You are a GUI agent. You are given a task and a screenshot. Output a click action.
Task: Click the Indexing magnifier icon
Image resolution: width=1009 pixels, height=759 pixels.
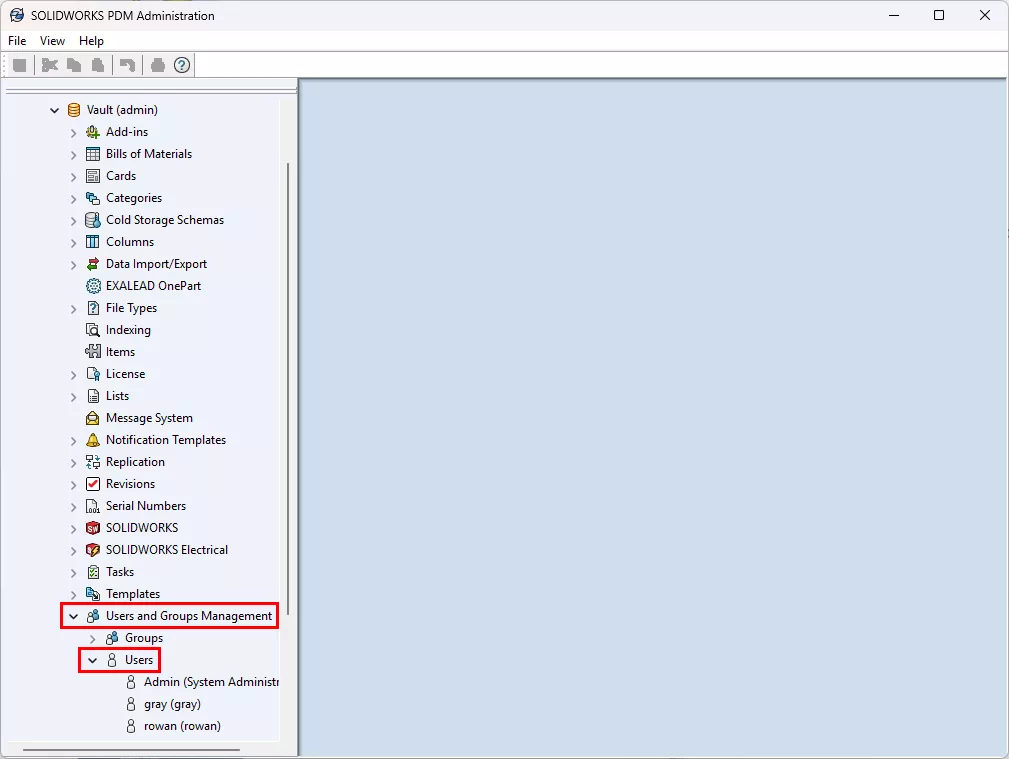(x=93, y=330)
